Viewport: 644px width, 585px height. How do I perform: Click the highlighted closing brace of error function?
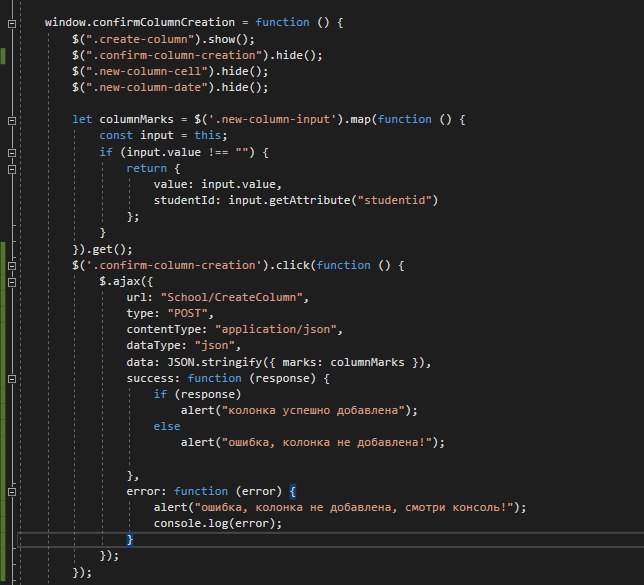coord(130,539)
